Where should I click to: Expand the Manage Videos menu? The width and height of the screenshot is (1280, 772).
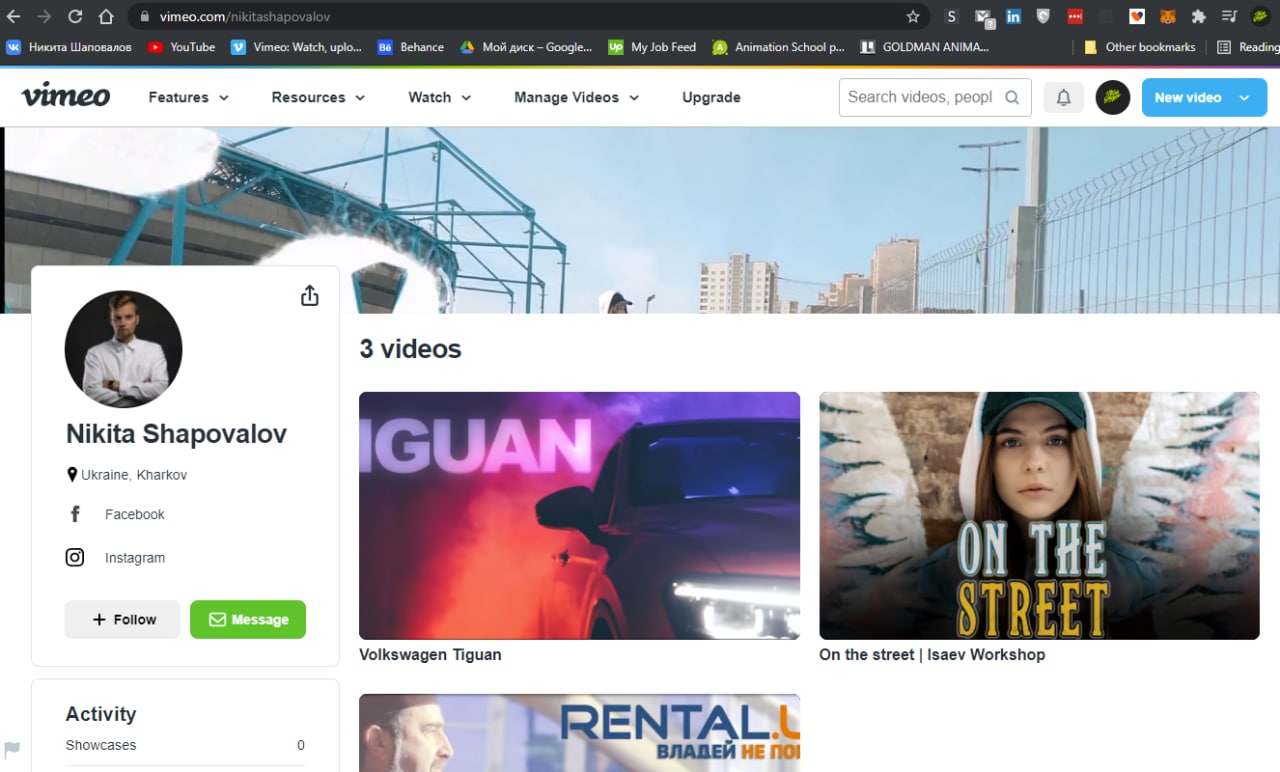pyautogui.click(x=577, y=97)
